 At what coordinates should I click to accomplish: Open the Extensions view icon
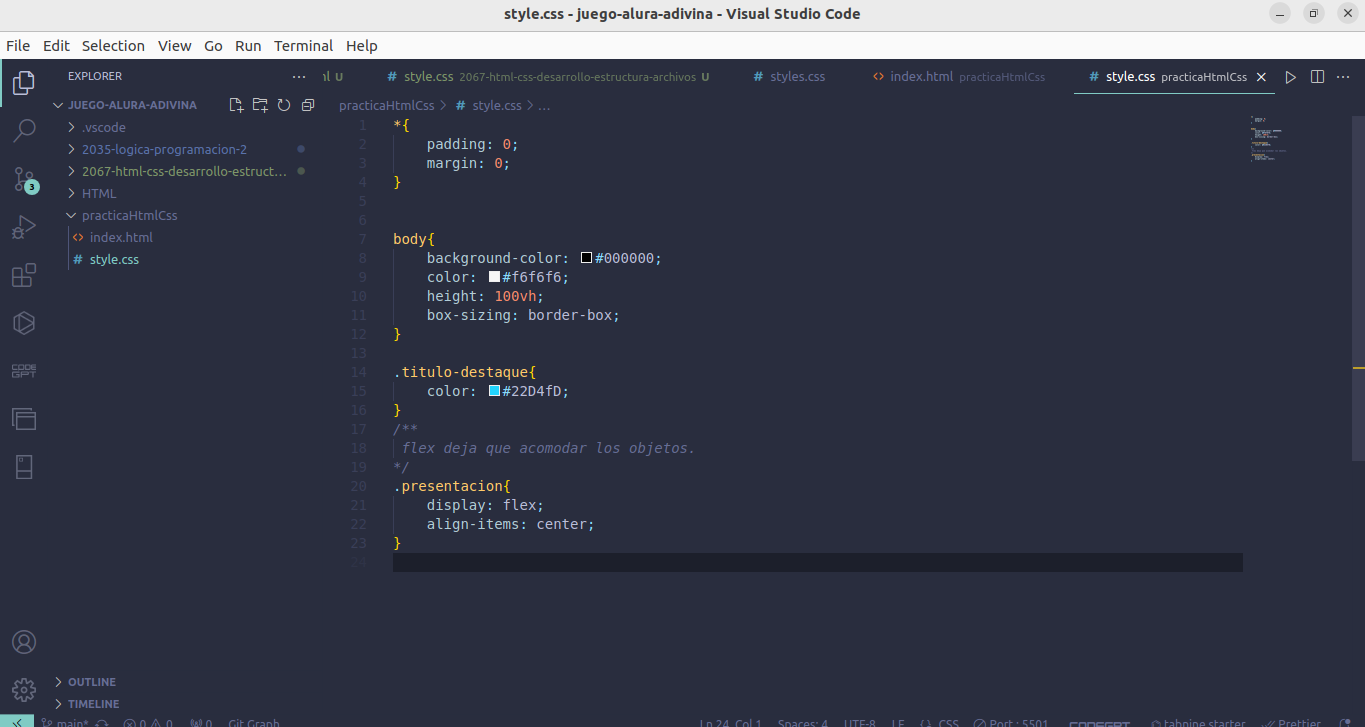click(24, 275)
